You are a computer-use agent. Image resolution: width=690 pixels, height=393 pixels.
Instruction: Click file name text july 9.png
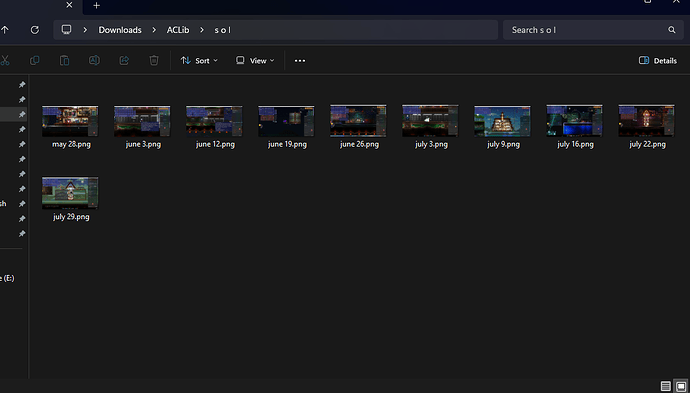pos(503,144)
